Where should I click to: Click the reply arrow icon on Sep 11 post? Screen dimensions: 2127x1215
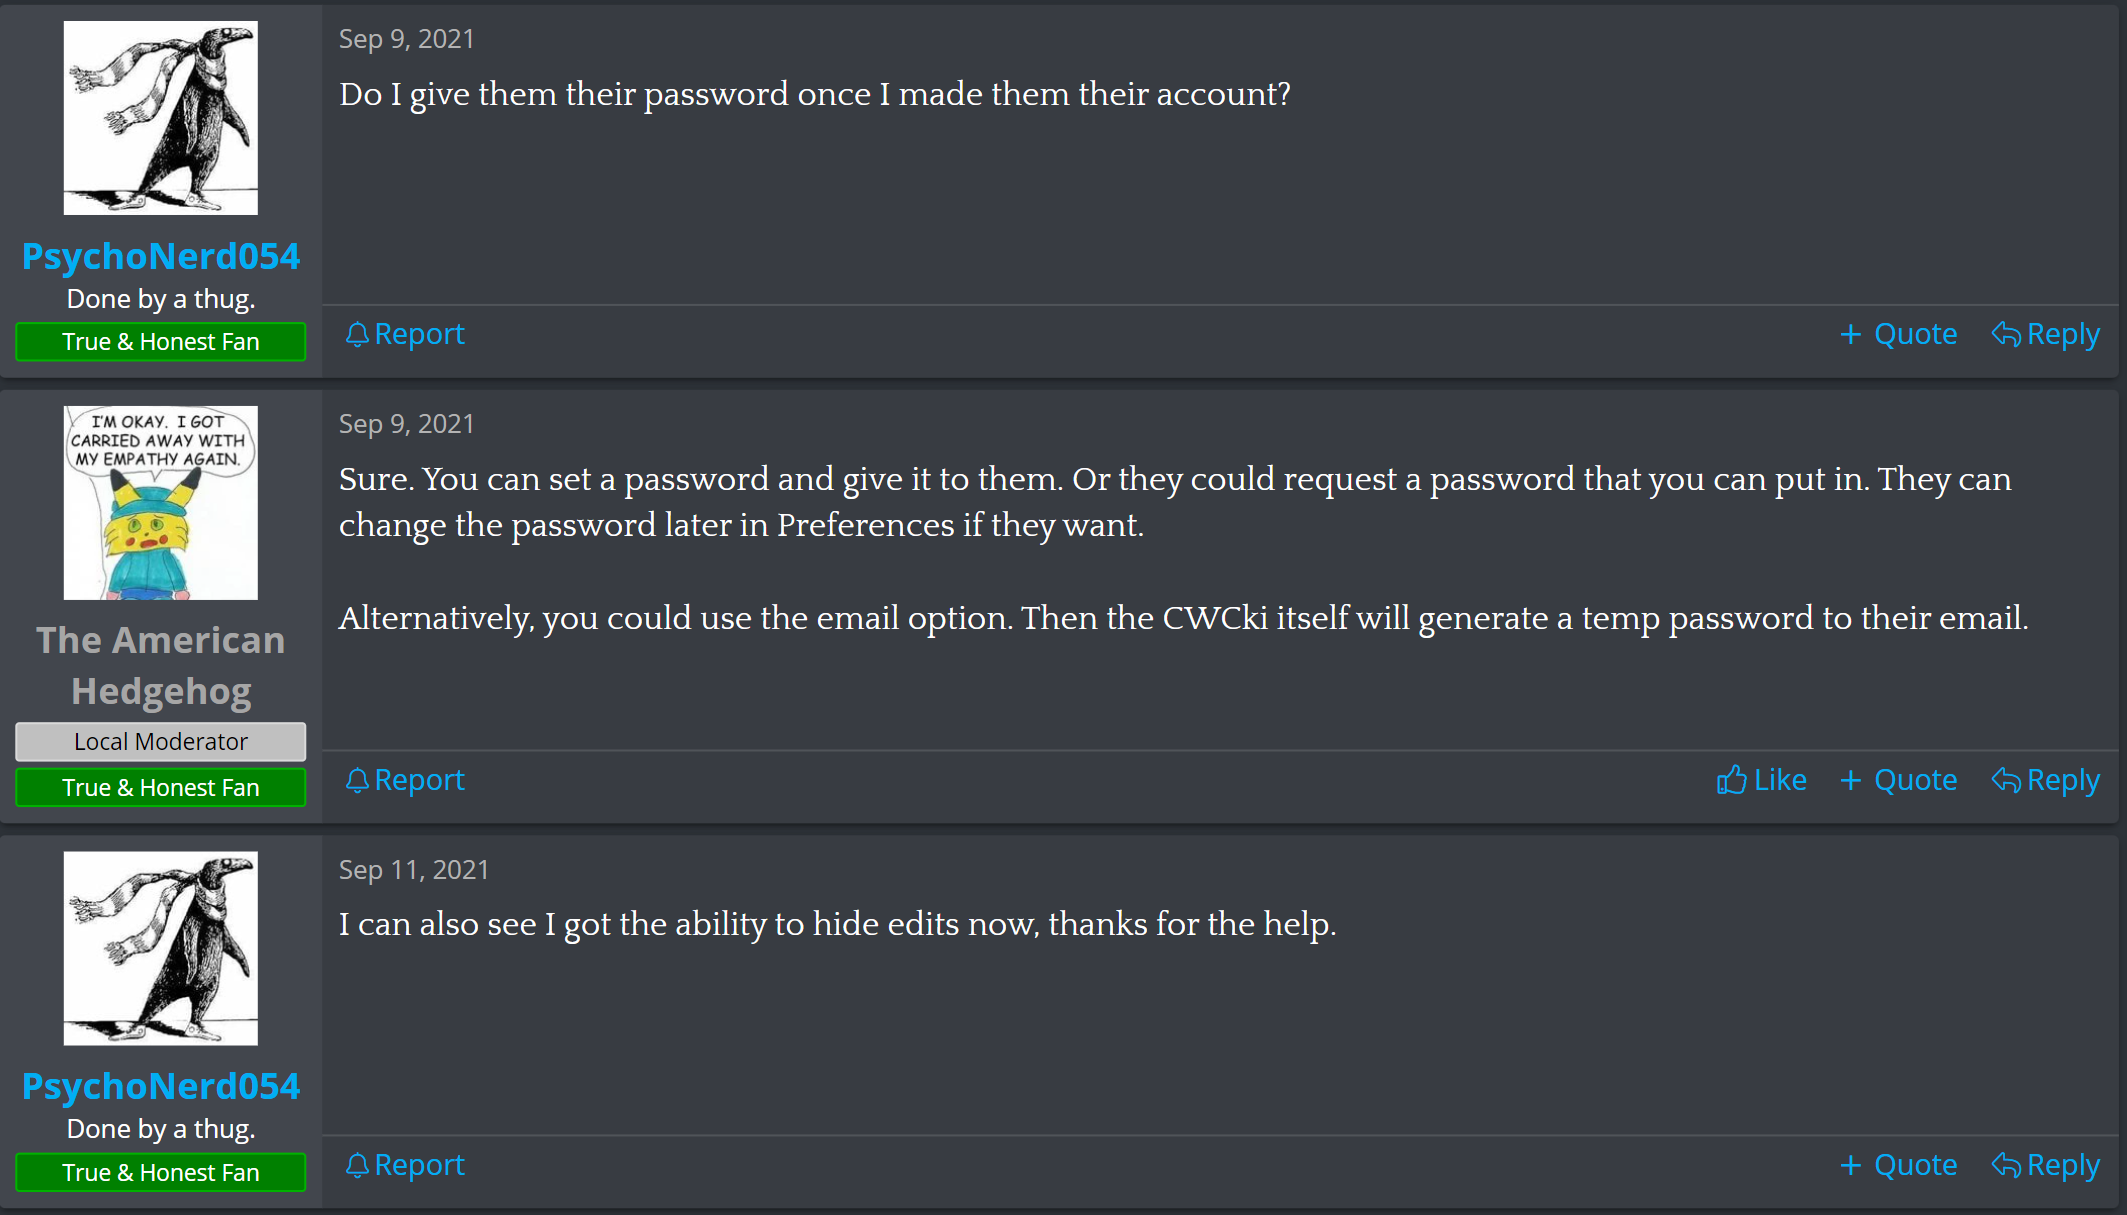tap(2005, 1165)
